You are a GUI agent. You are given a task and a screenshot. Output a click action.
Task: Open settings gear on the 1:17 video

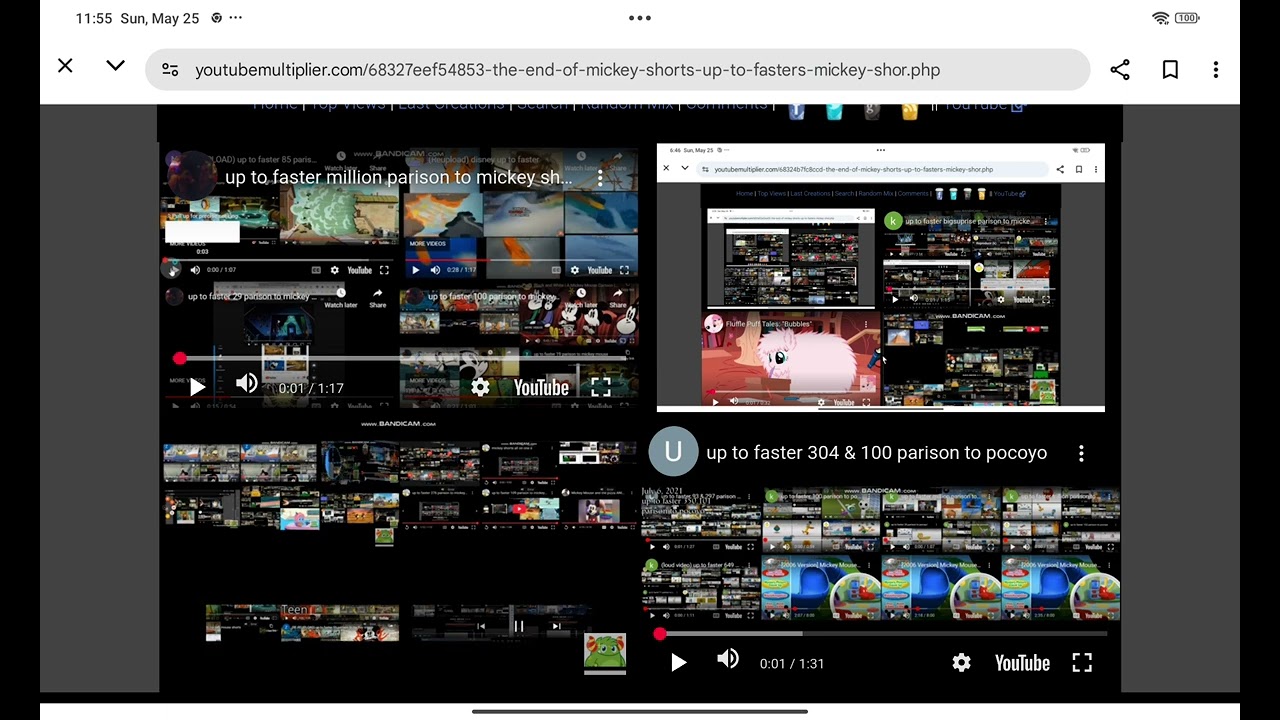480,388
